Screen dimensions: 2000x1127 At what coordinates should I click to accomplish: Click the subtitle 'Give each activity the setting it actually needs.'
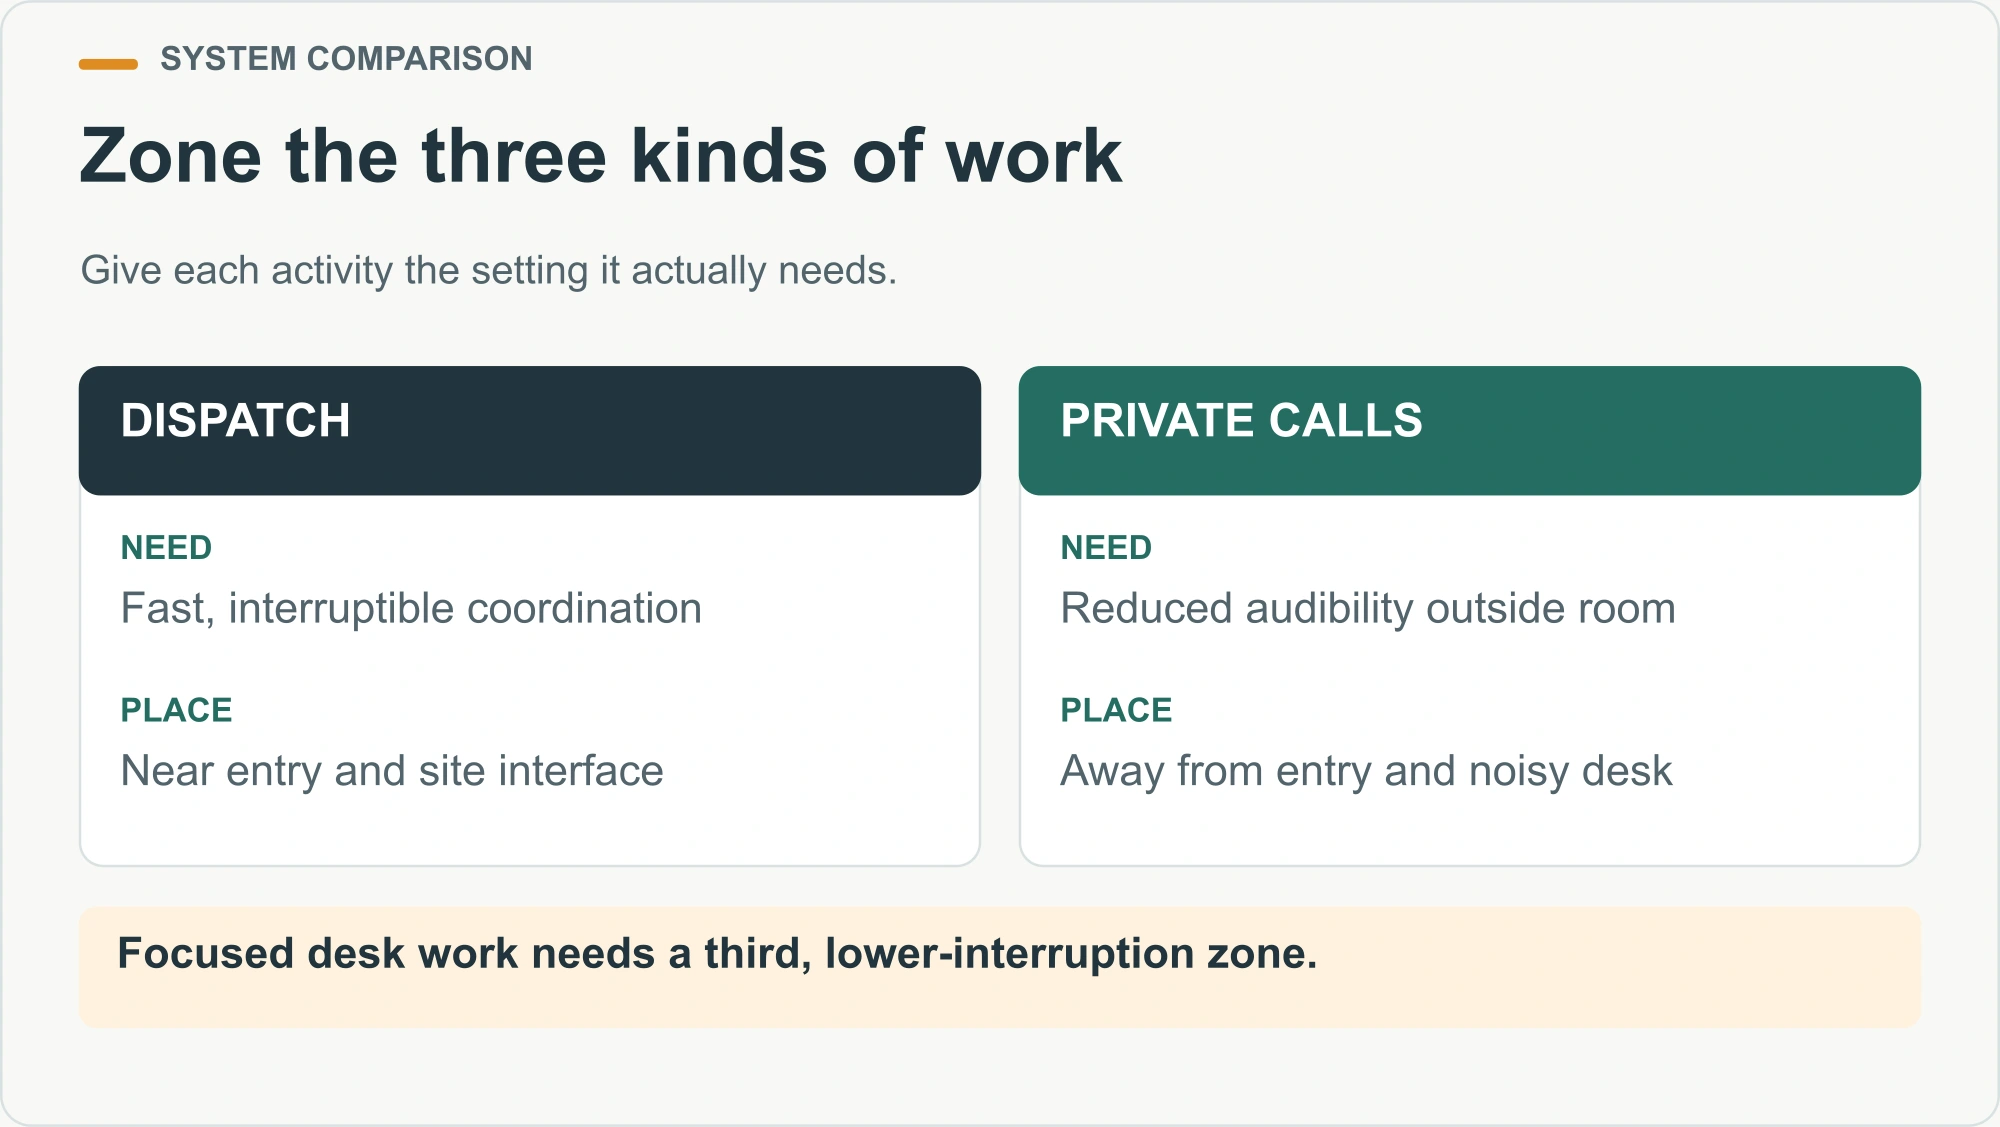489,270
